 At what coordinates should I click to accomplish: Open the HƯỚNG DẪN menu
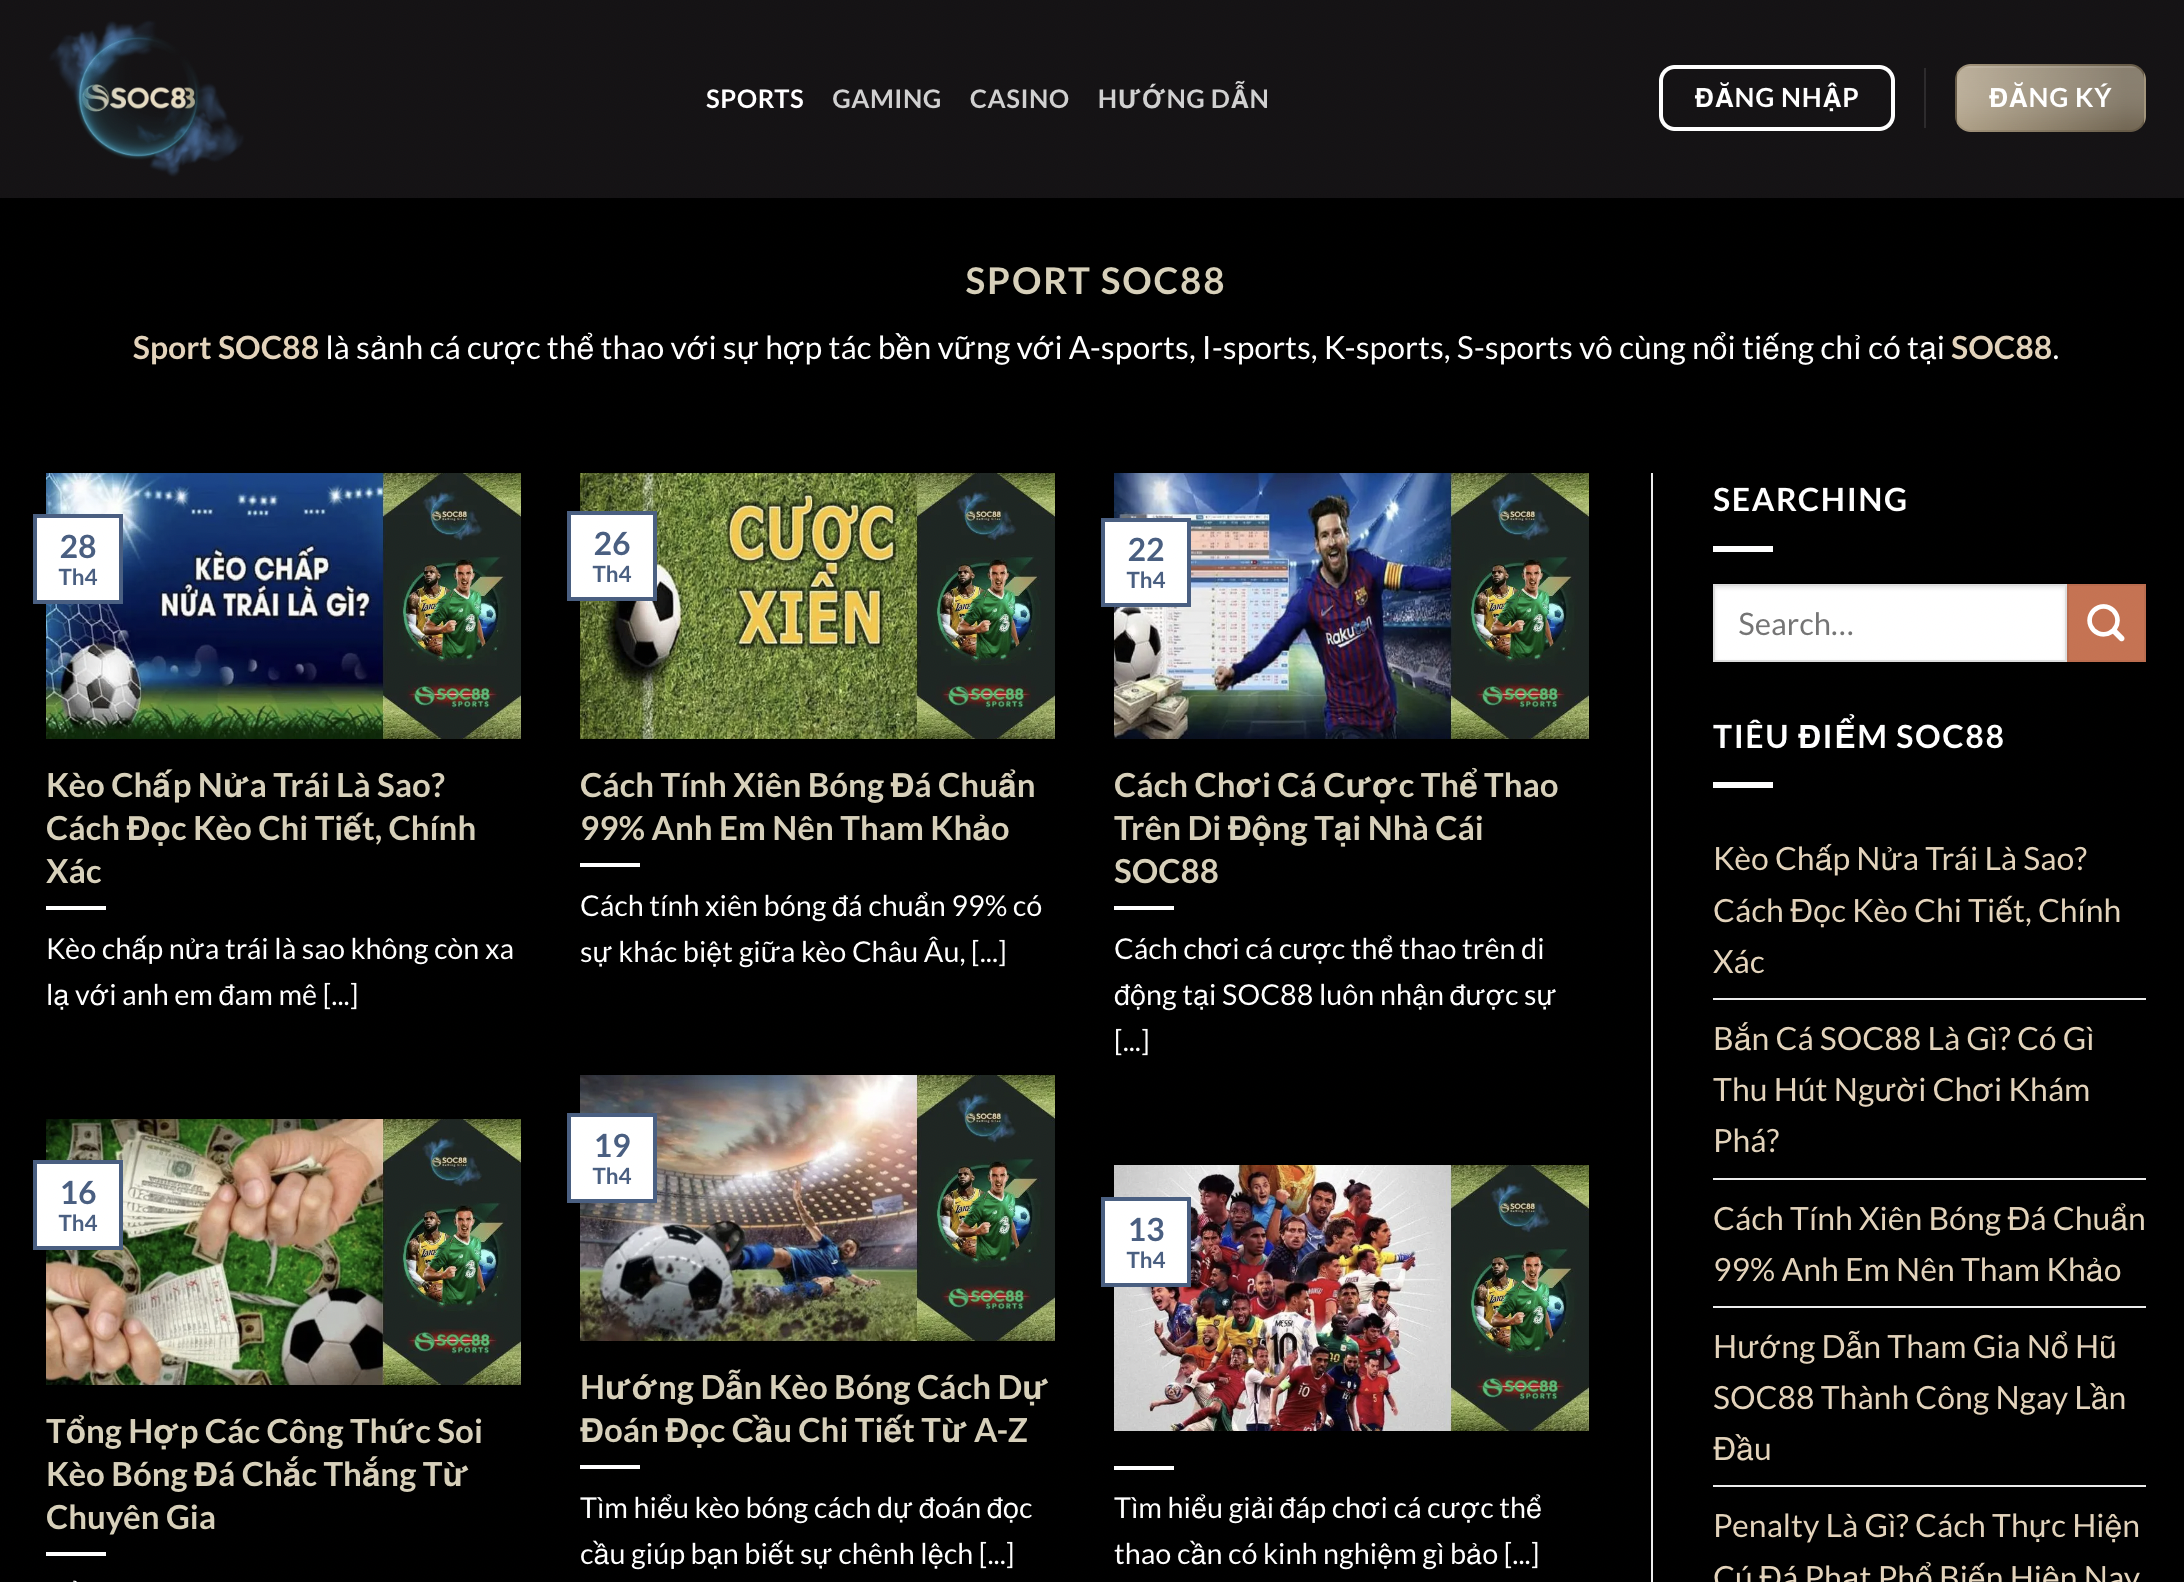point(1183,98)
